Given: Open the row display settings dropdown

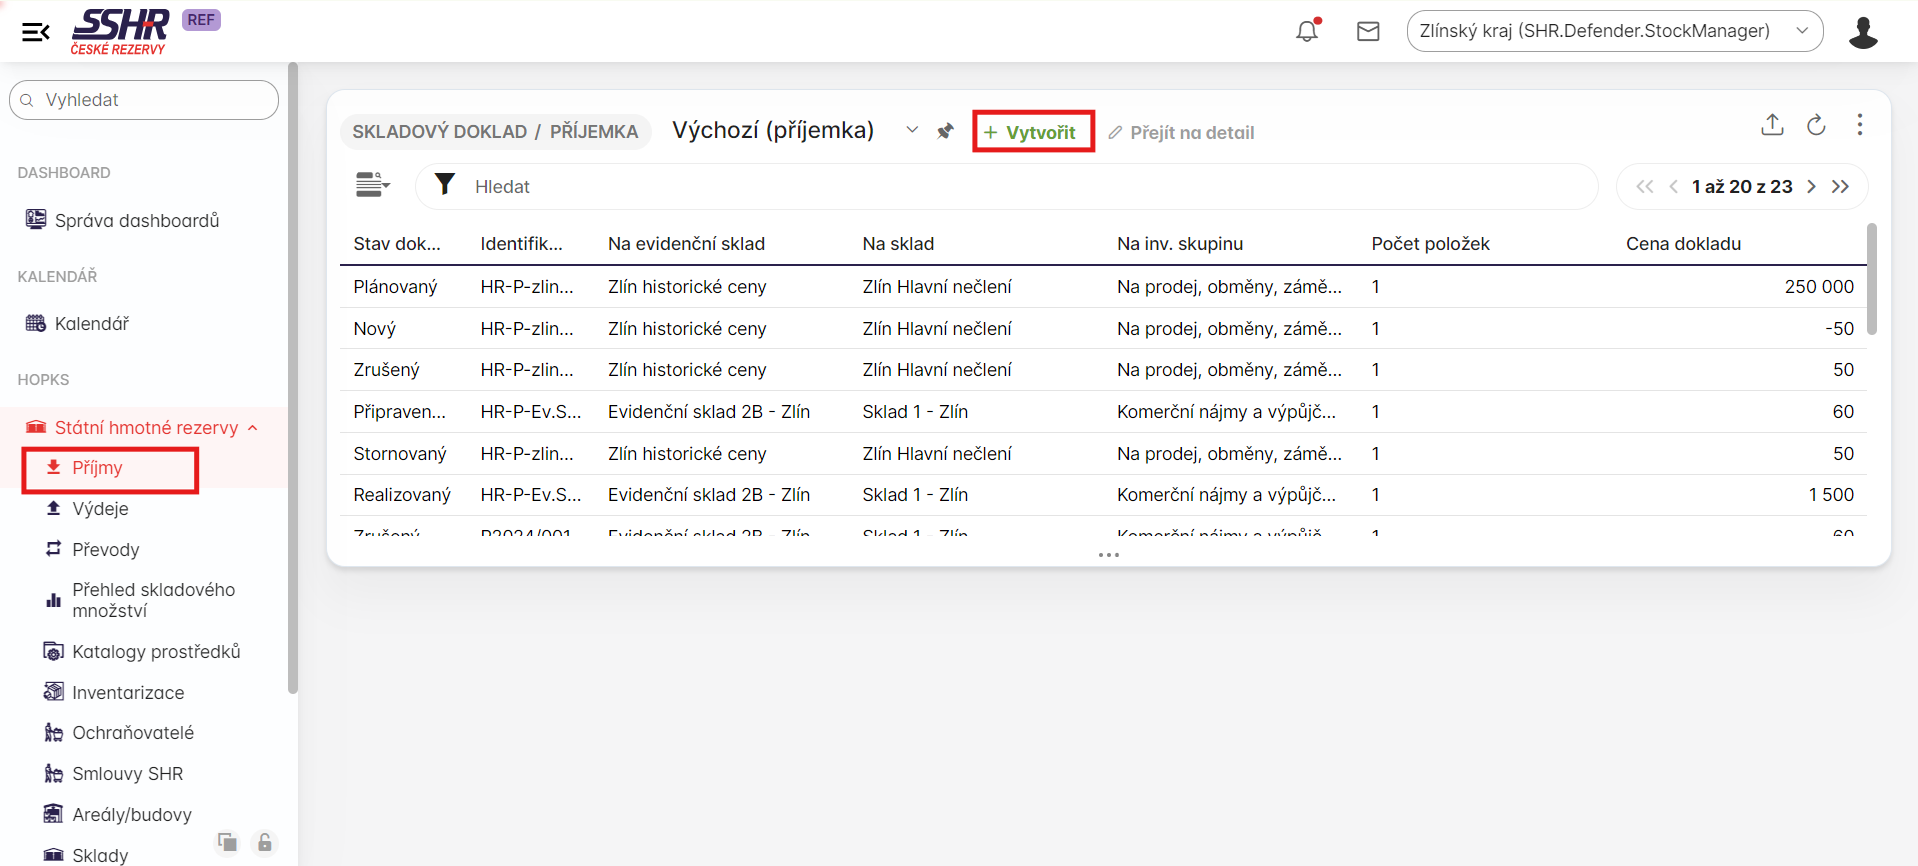Looking at the screenshot, I should pyautogui.click(x=372, y=185).
